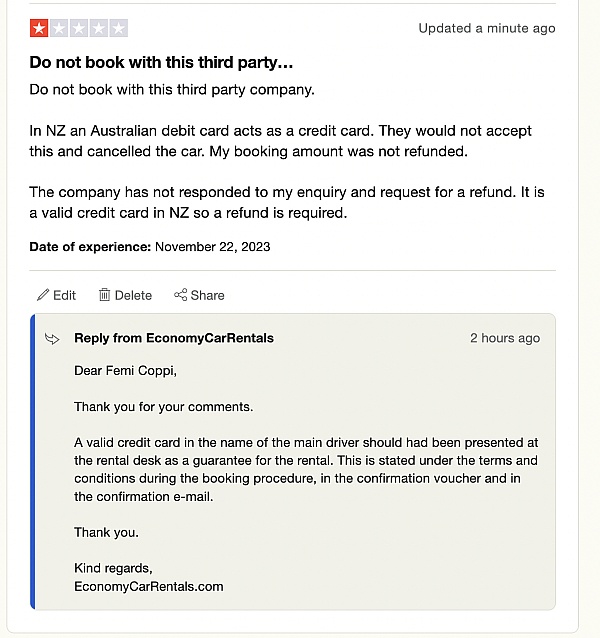Click the reply arrow icon

pyautogui.click(x=53, y=339)
